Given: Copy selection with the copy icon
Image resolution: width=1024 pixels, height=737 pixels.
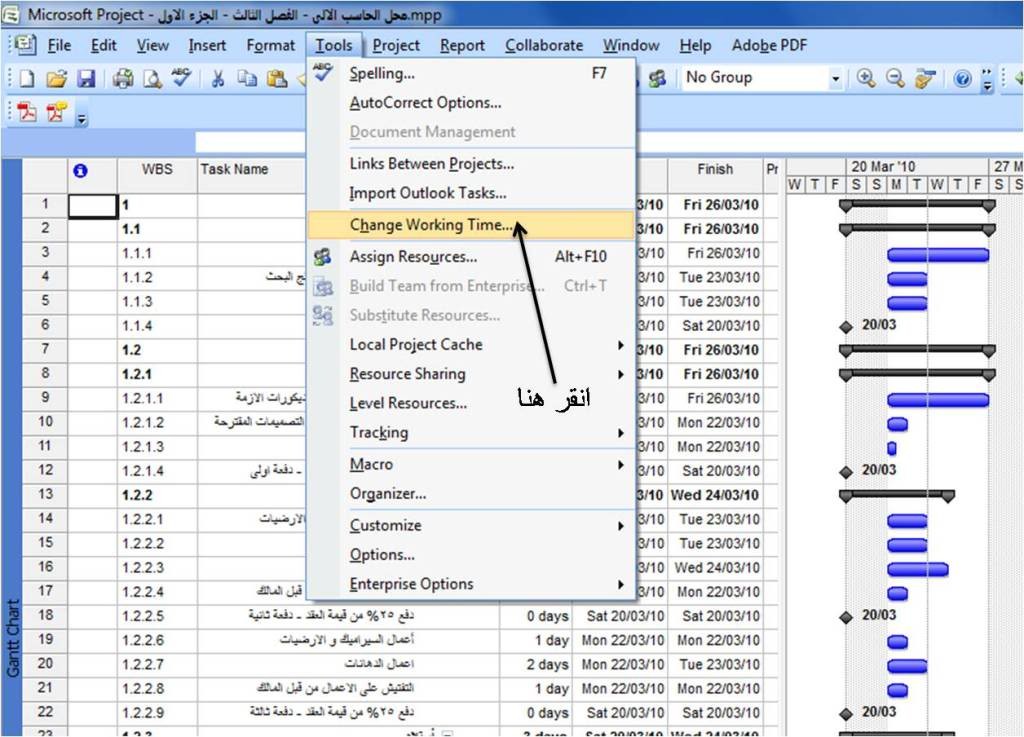Looking at the screenshot, I should (x=247, y=78).
